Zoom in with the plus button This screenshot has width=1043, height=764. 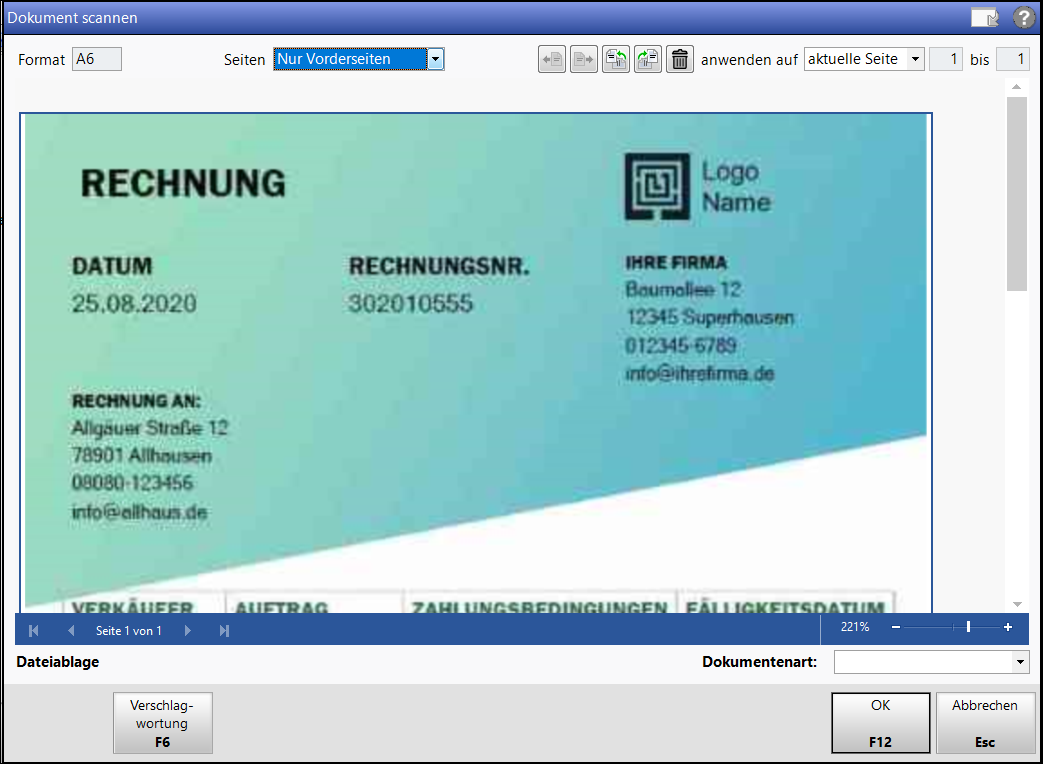(x=1007, y=627)
